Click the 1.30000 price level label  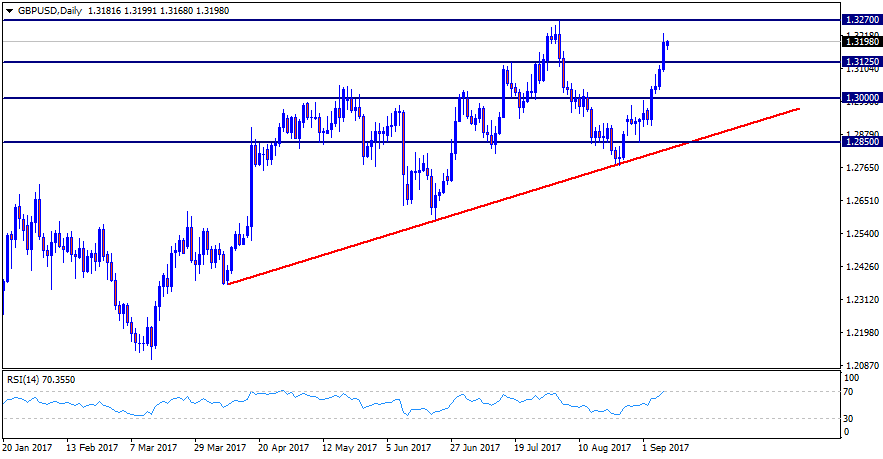(x=860, y=98)
